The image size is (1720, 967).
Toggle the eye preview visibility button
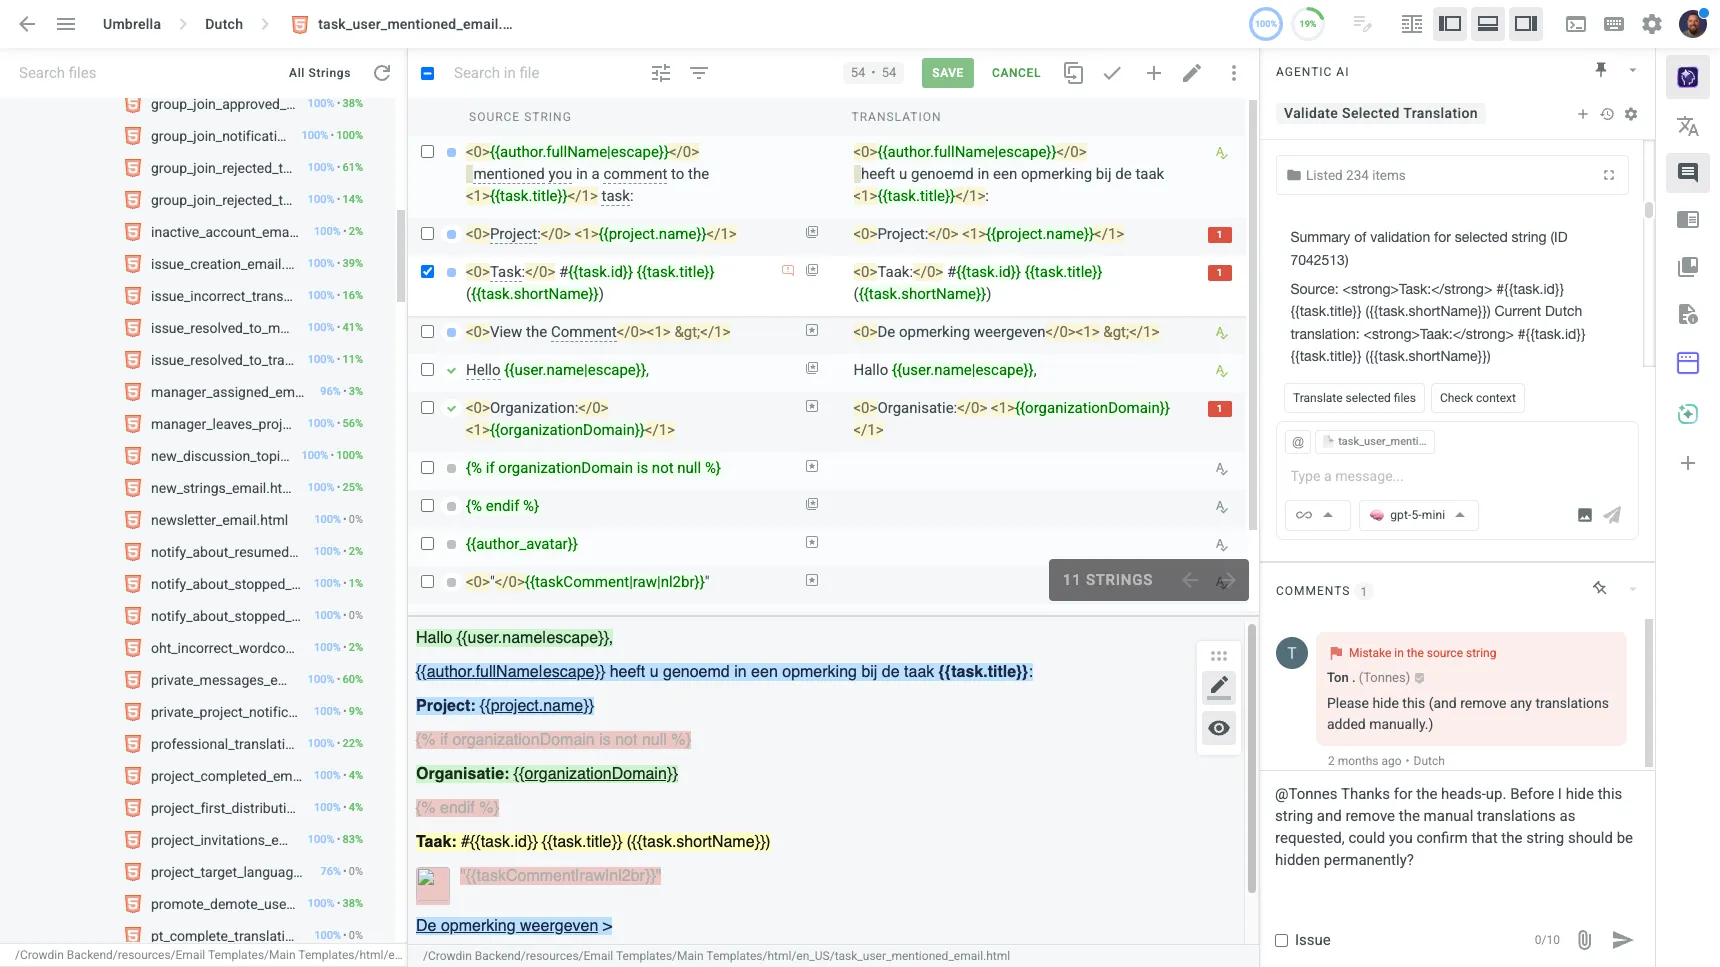1218,728
